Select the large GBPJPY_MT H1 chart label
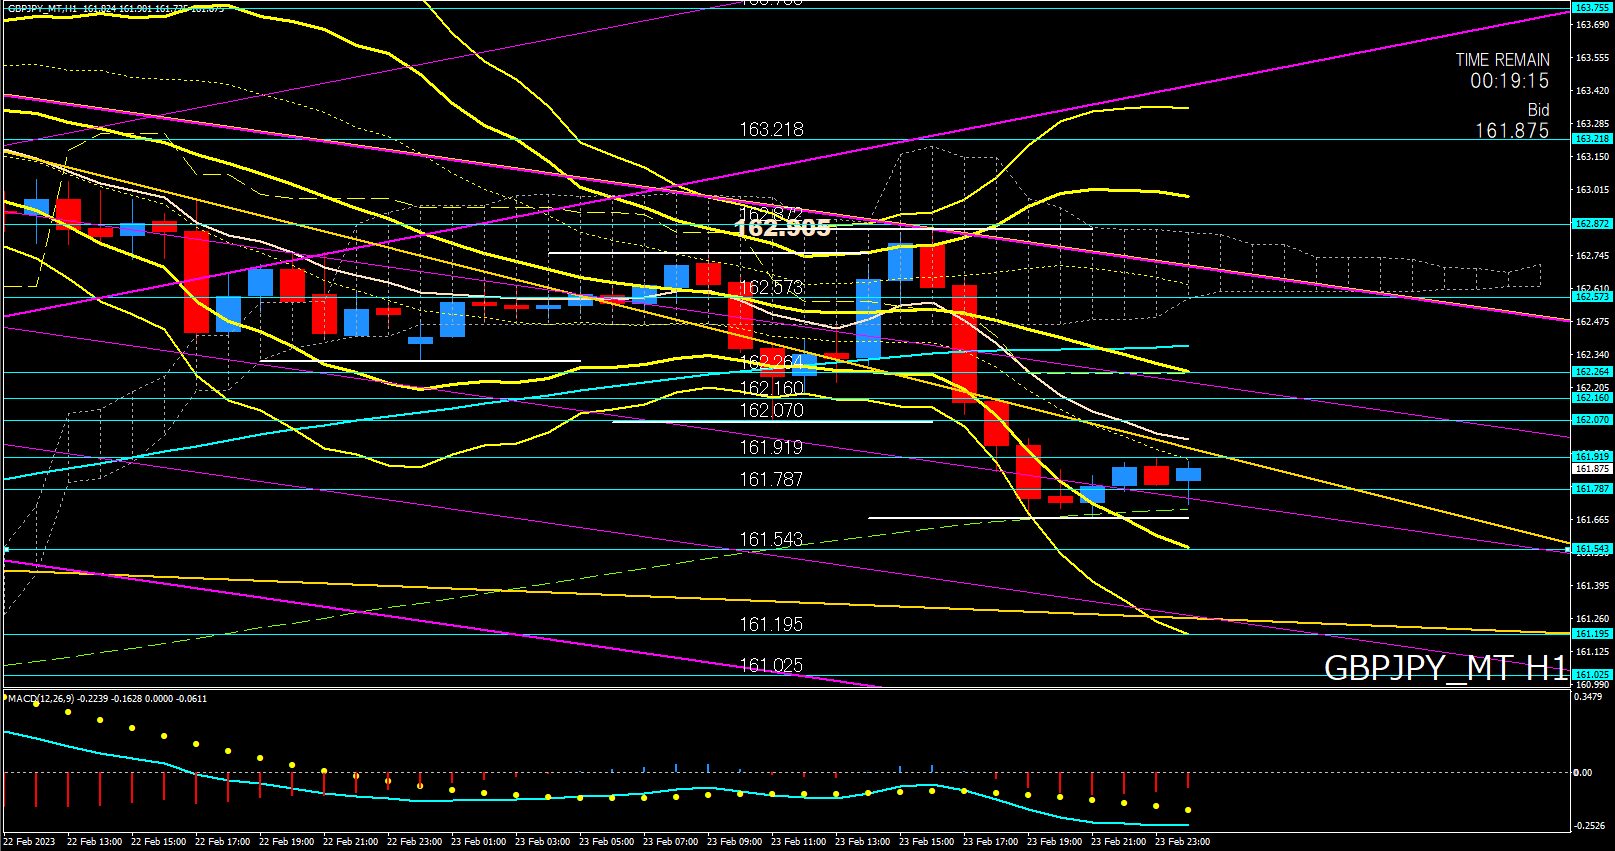Viewport: 1615px width, 851px height. (1445, 668)
